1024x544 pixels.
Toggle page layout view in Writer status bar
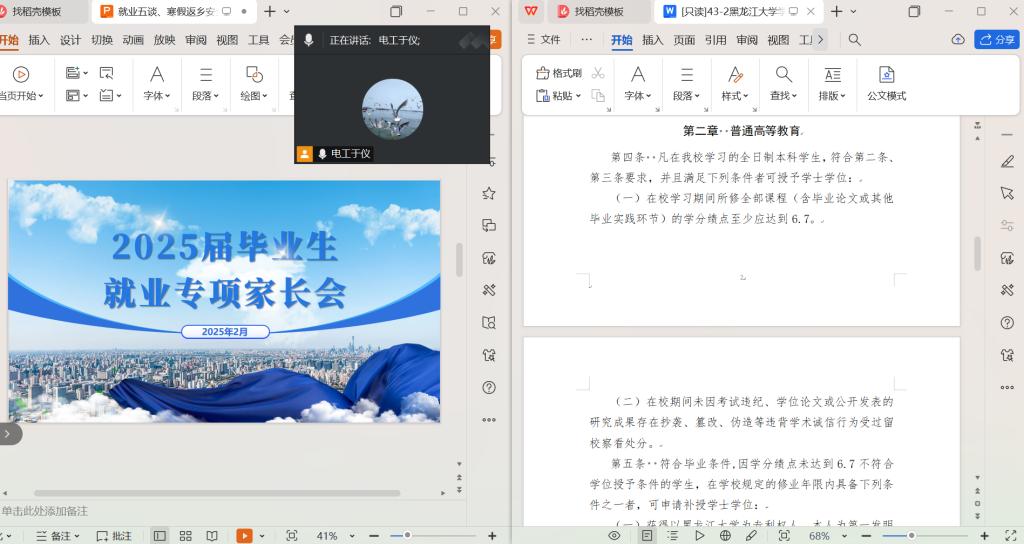click(x=647, y=536)
